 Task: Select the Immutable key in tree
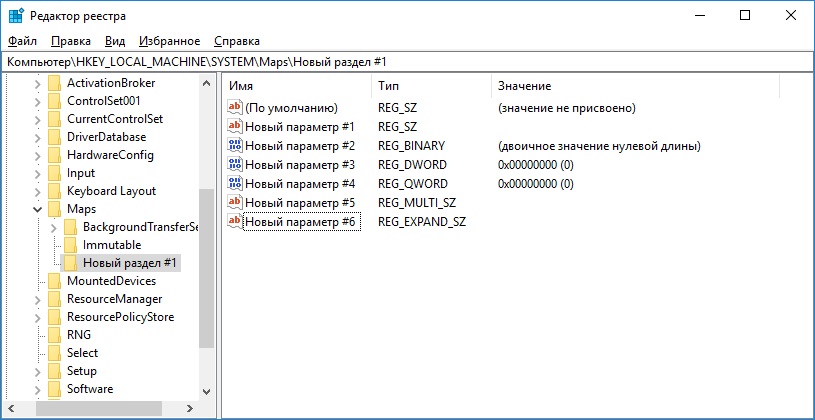(111, 245)
